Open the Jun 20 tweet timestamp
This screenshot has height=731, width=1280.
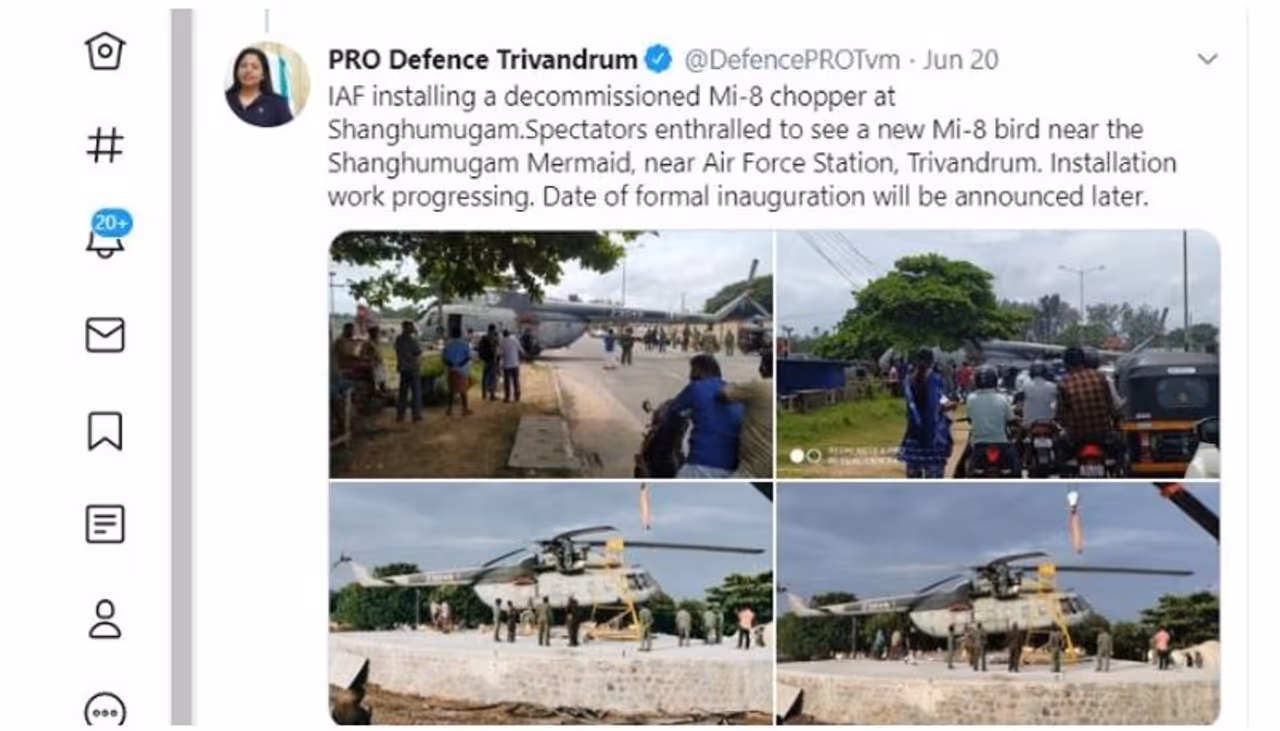click(960, 60)
